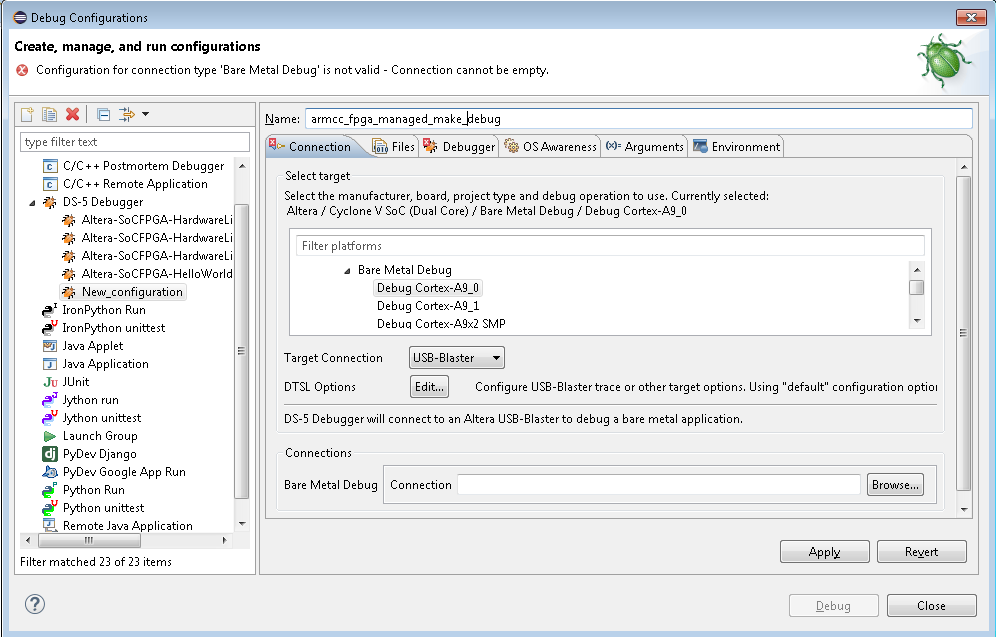Click the IronPython unittest icon
Screen dimensions: 996x637
pos(50,328)
